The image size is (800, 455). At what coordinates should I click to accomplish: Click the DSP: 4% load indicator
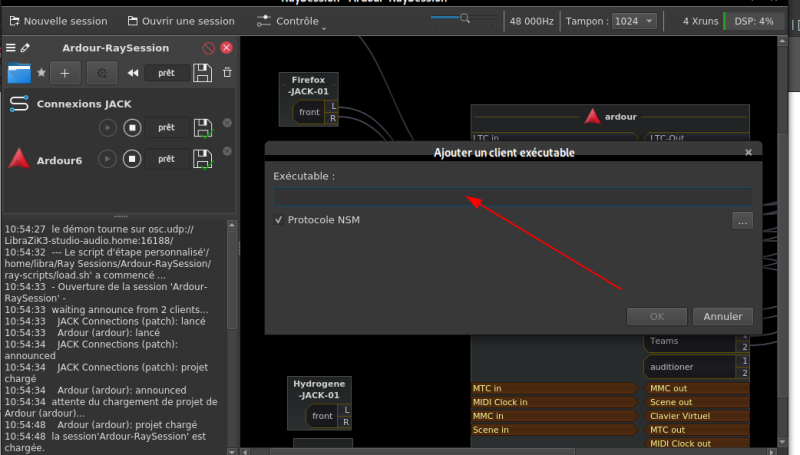pos(754,21)
